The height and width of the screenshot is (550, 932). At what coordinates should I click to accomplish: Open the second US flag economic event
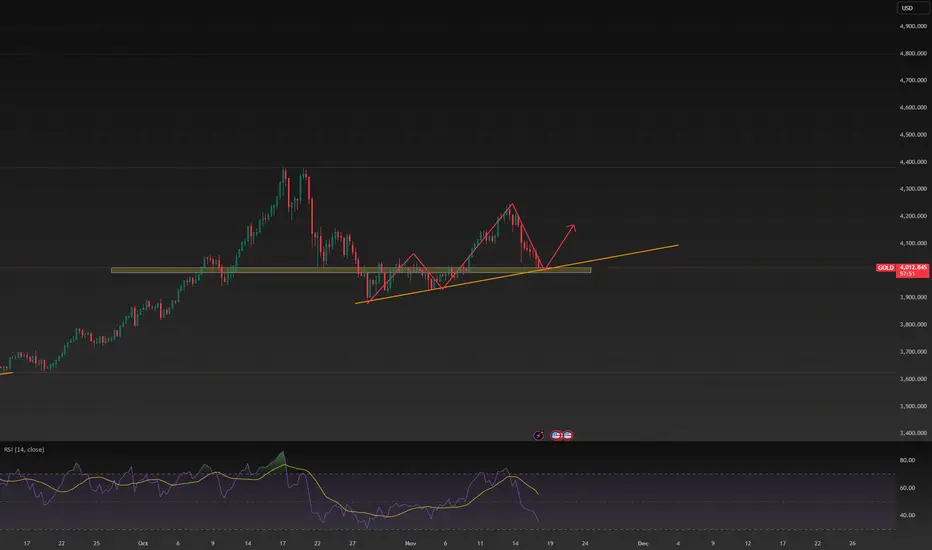coord(568,435)
